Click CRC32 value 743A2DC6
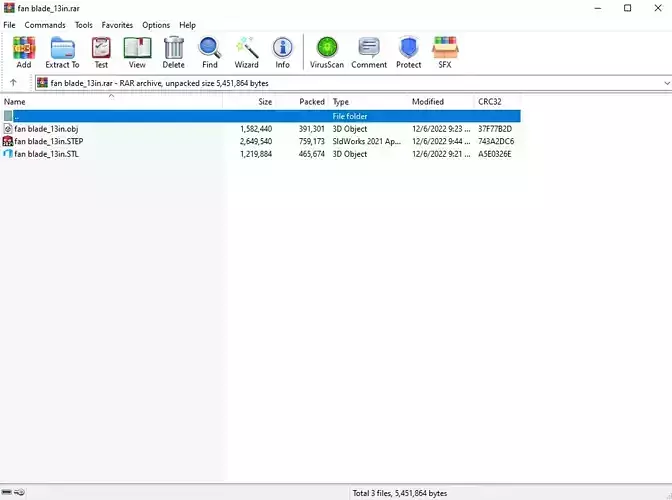The width and height of the screenshot is (672, 500). click(496, 141)
